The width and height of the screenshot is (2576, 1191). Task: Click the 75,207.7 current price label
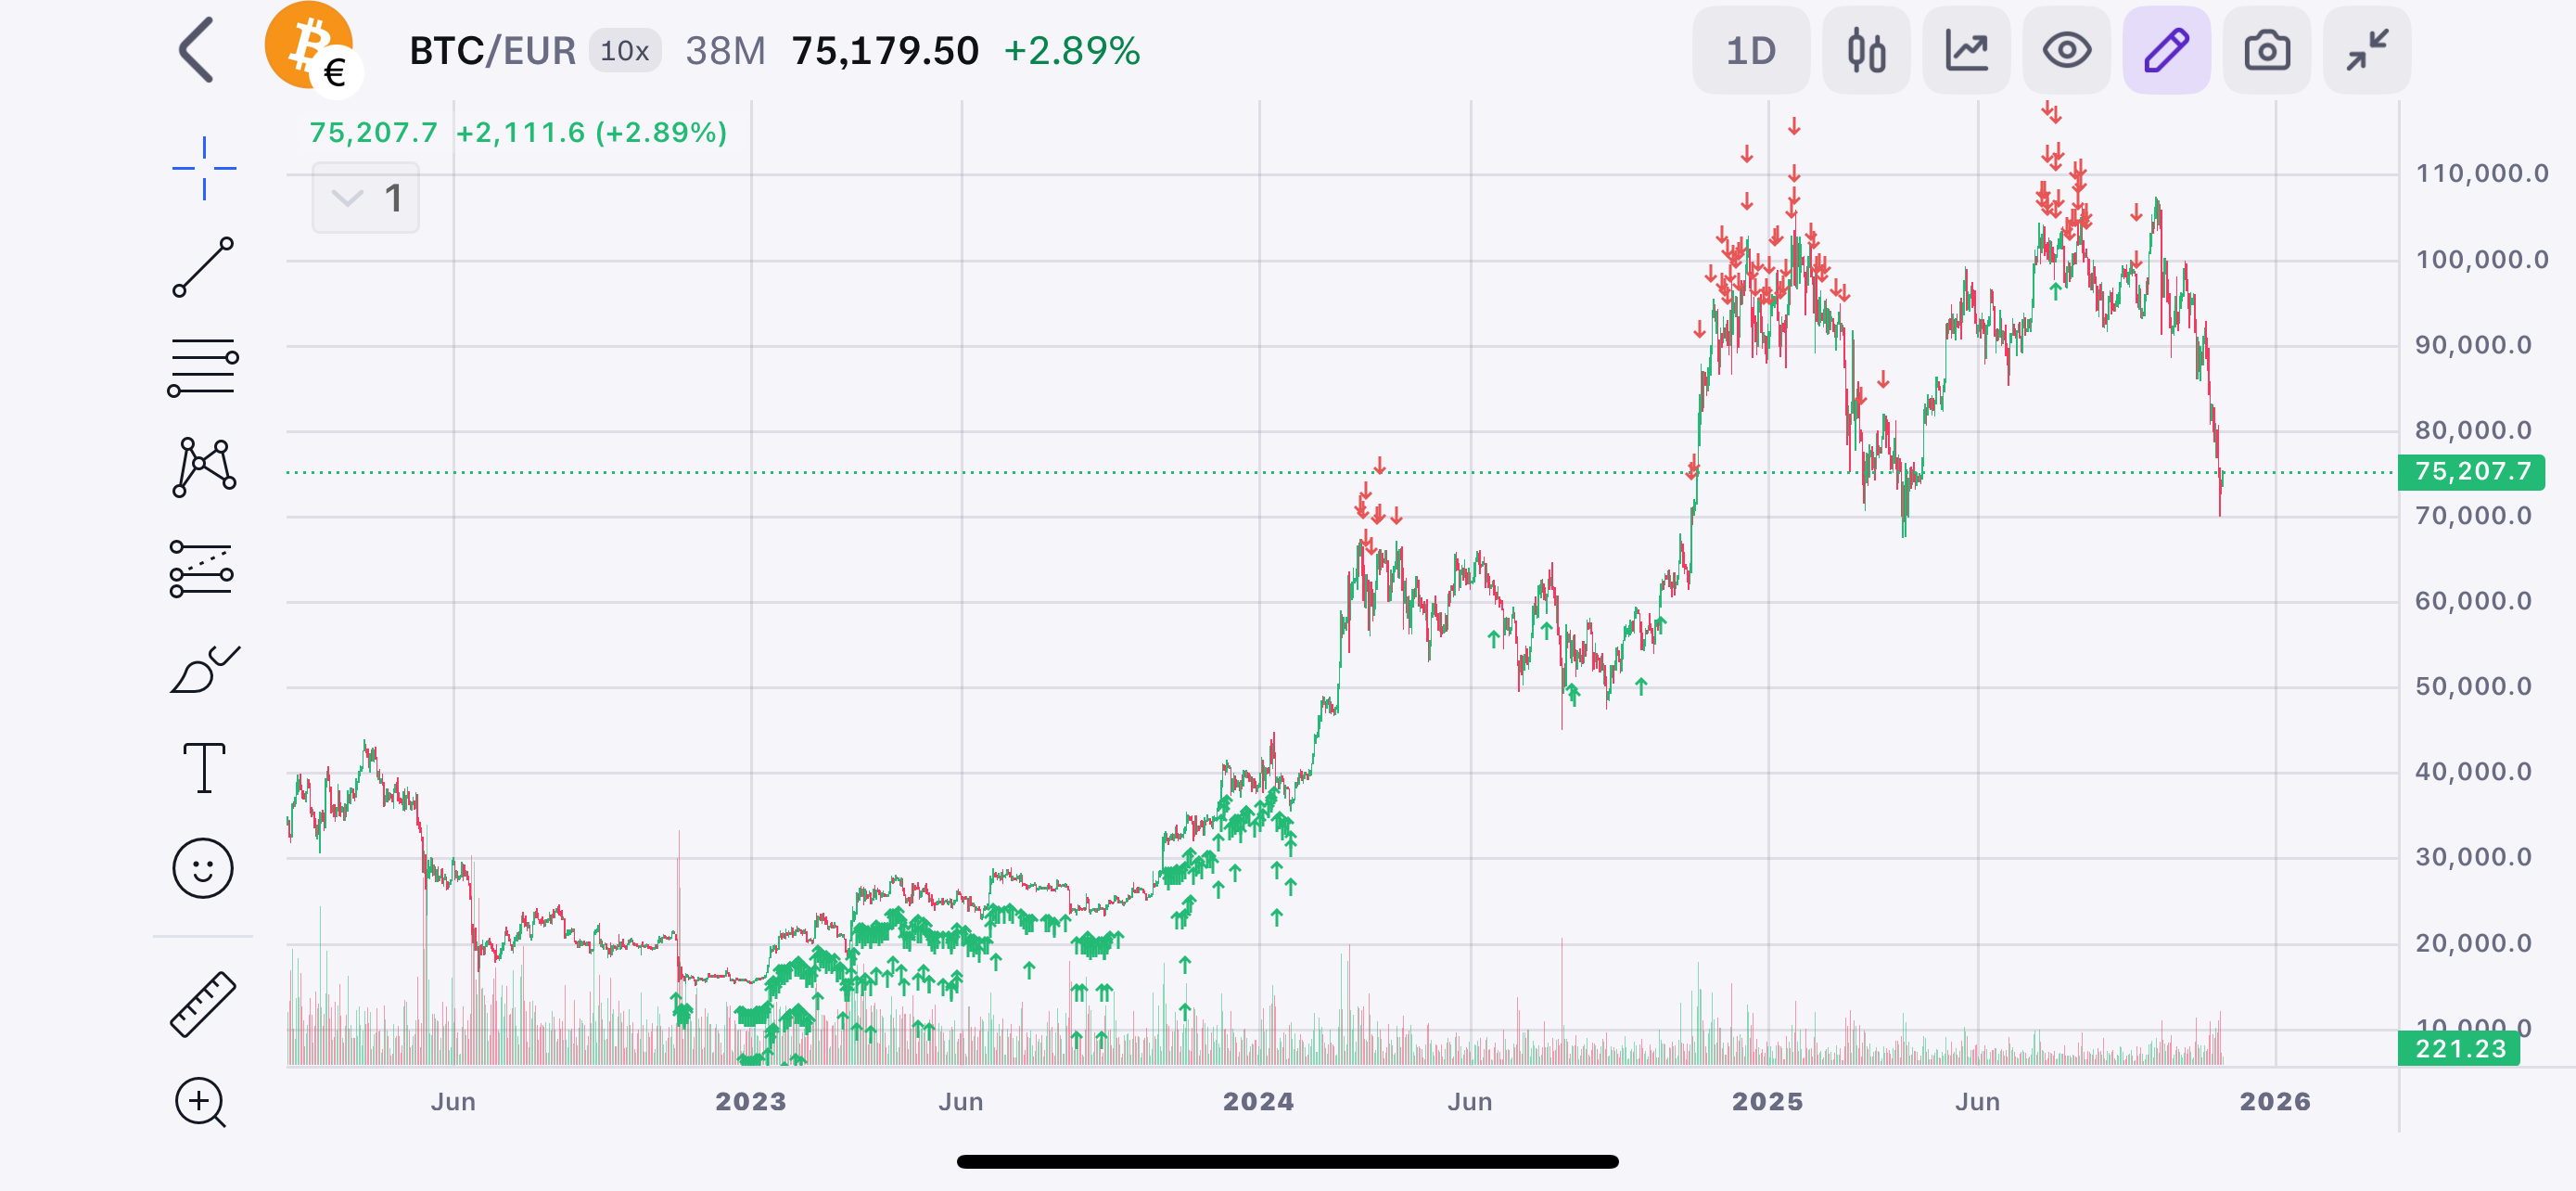click(x=2471, y=472)
